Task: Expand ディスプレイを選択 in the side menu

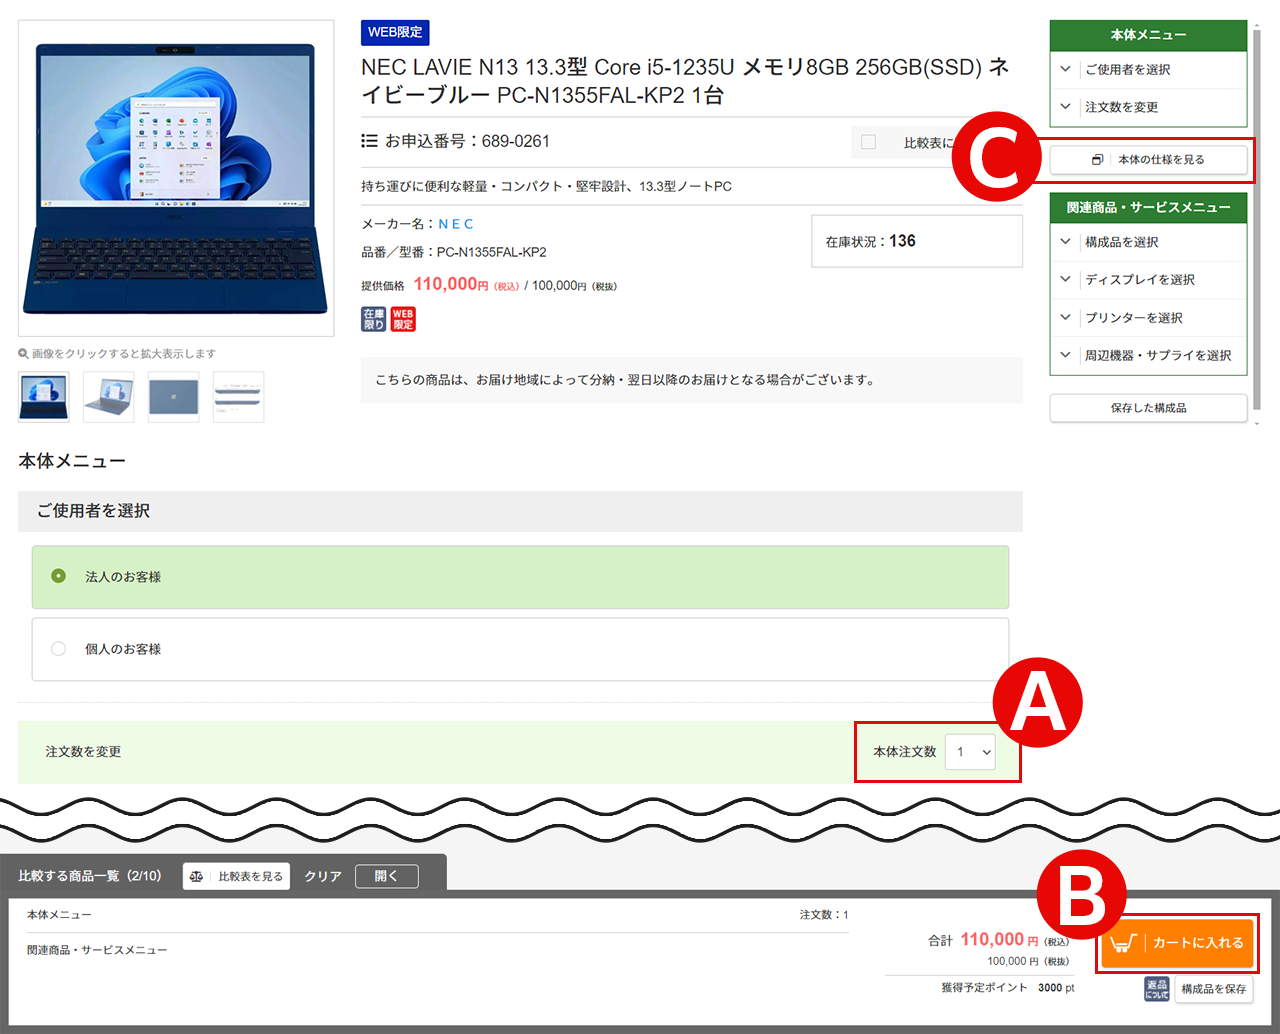Action: pyautogui.click(x=1148, y=280)
